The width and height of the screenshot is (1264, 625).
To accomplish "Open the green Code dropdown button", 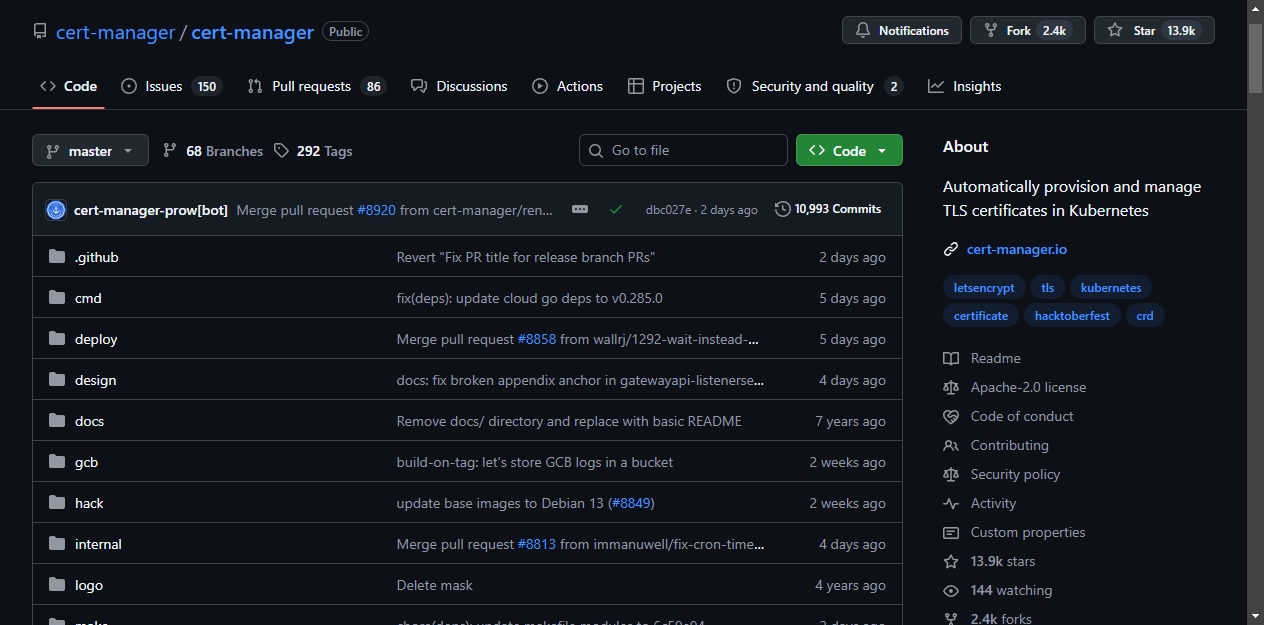I will [x=849, y=151].
